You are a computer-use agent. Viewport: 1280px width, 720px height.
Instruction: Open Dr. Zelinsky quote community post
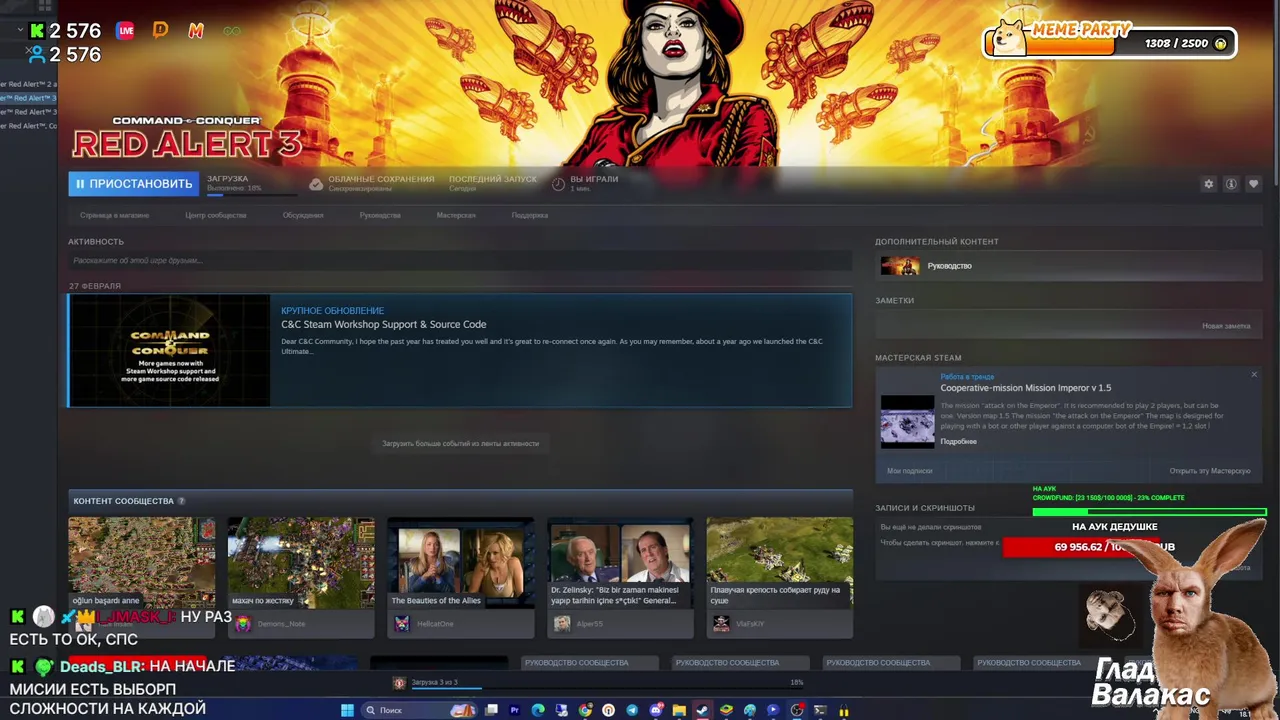620,562
